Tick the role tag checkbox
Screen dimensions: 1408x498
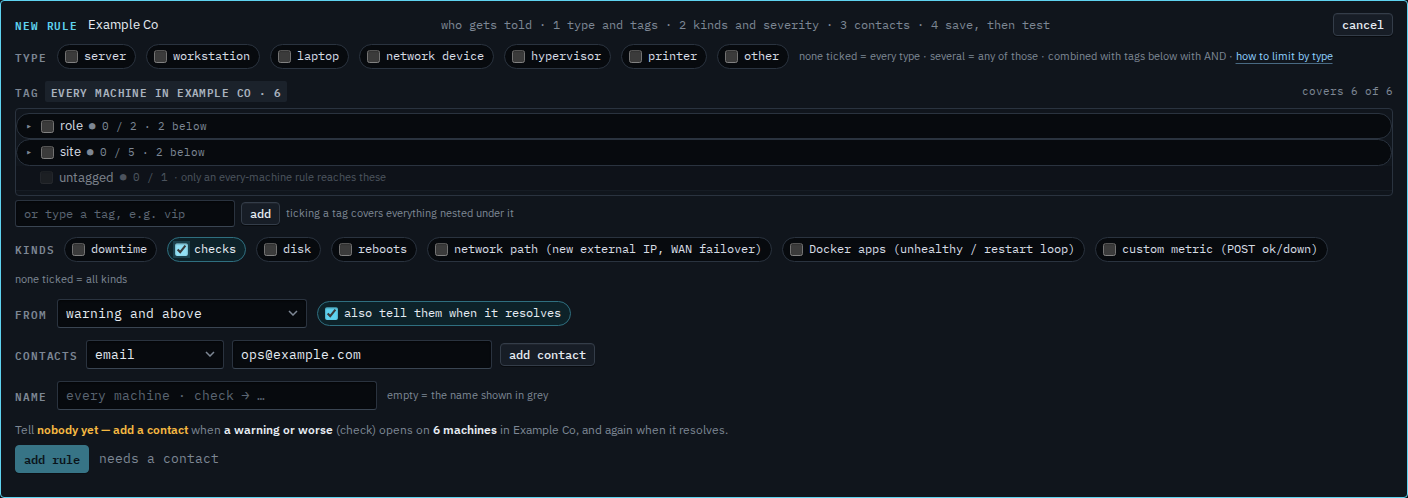47,127
